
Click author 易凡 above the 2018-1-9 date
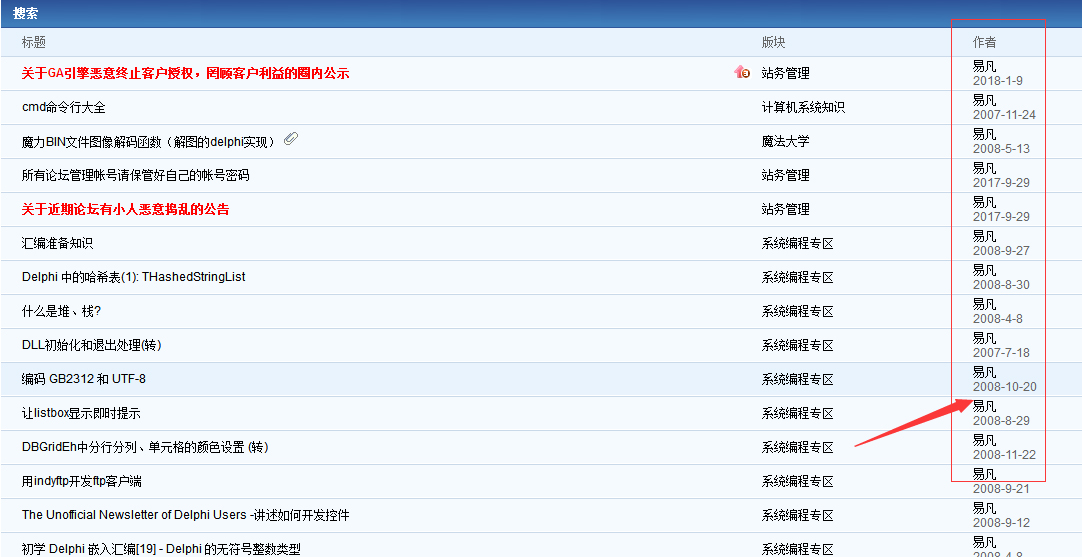click(984, 66)
